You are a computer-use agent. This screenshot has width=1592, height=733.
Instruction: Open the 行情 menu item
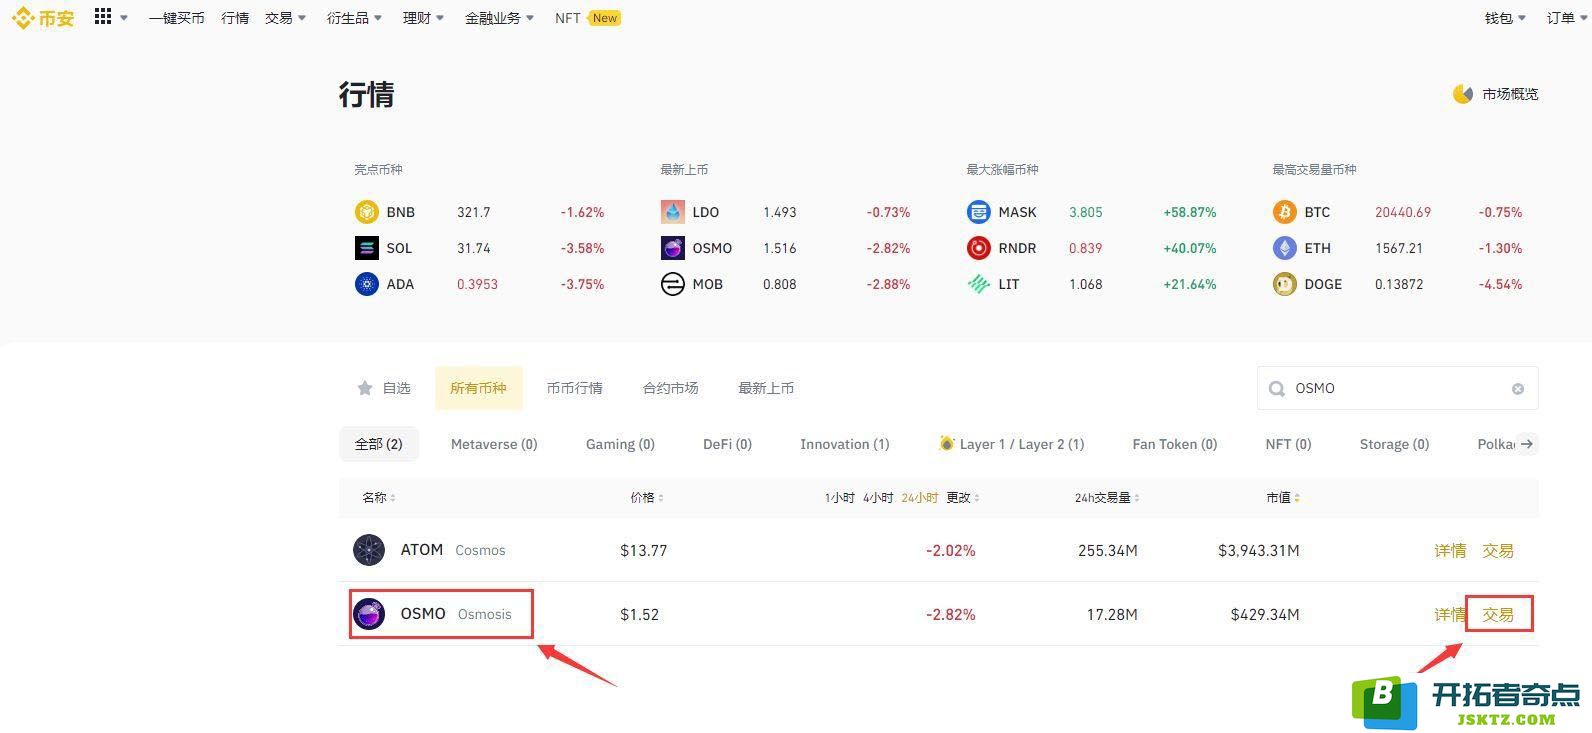235,18
